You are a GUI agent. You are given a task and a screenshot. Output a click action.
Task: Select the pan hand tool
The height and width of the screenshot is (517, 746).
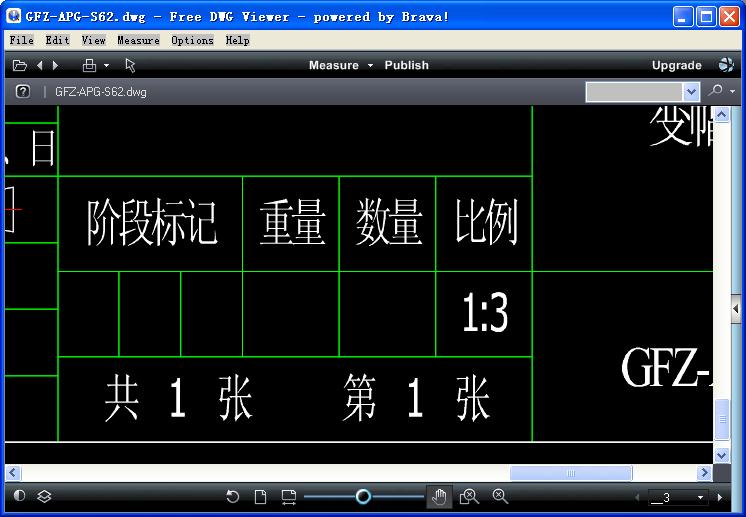(439, 497)
